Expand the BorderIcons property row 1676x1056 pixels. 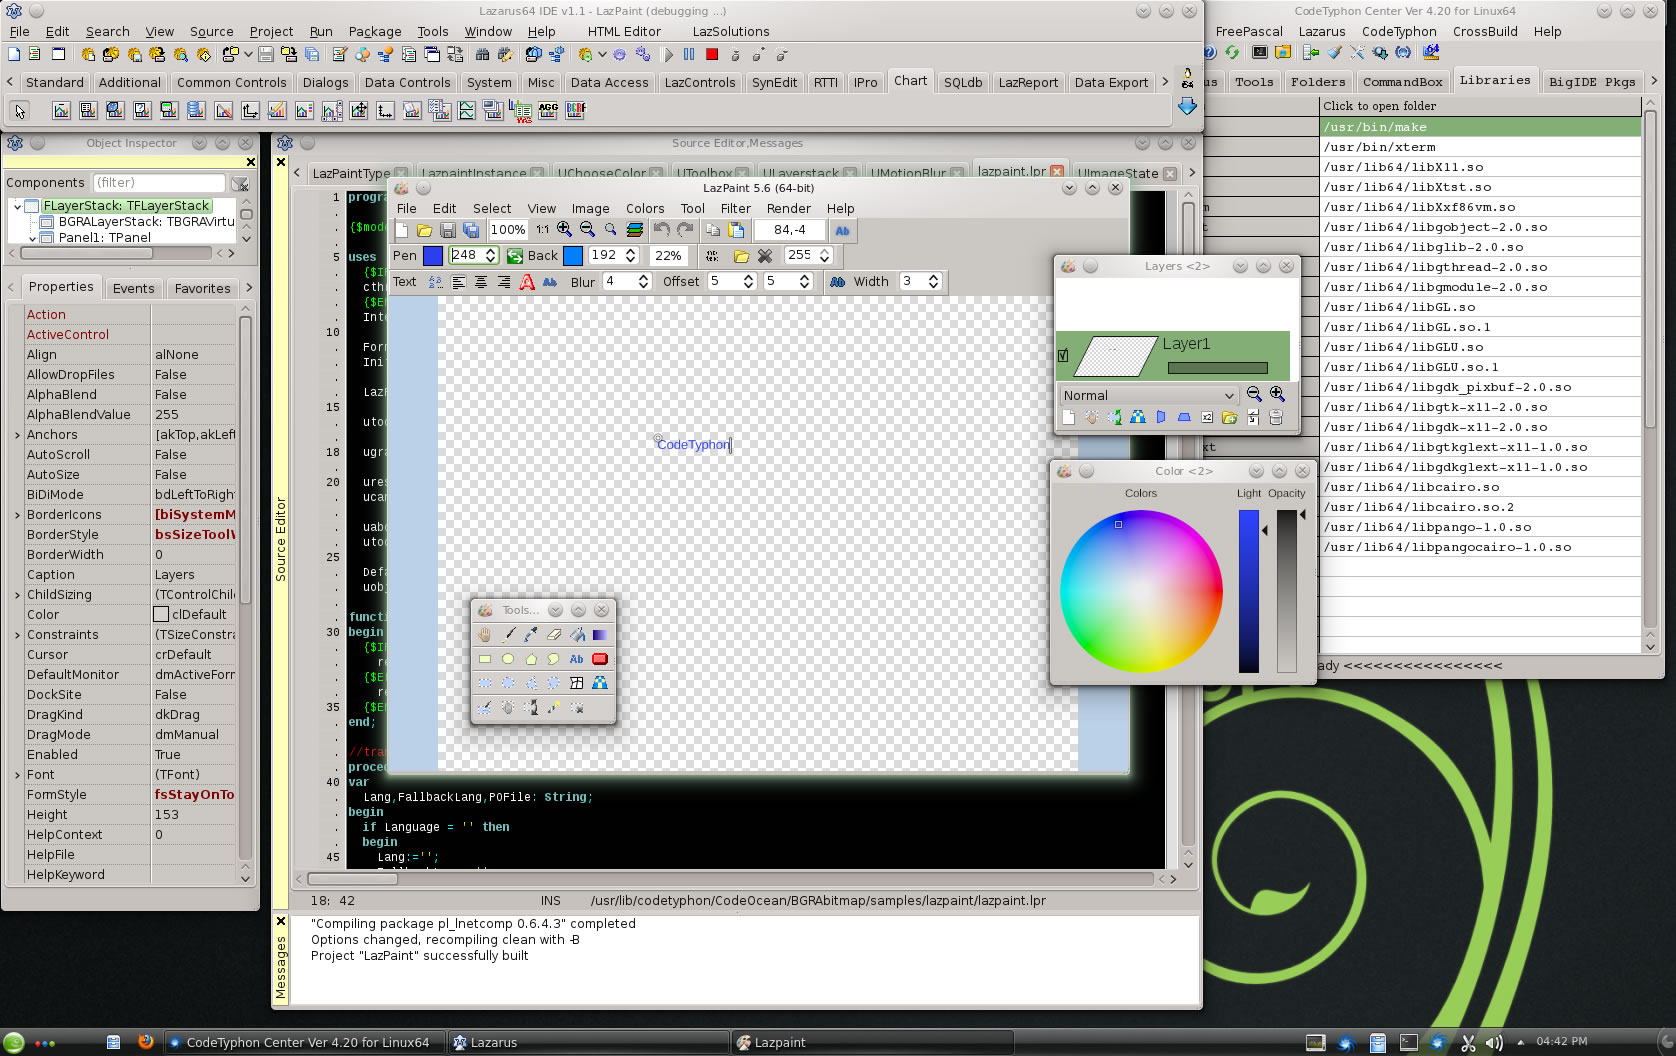(17, 515)
